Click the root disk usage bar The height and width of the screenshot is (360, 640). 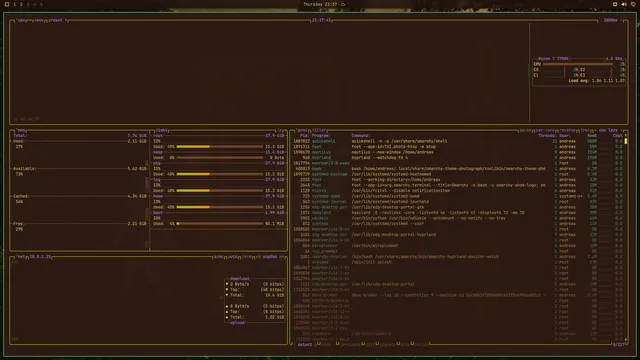(x=220, y=147)
